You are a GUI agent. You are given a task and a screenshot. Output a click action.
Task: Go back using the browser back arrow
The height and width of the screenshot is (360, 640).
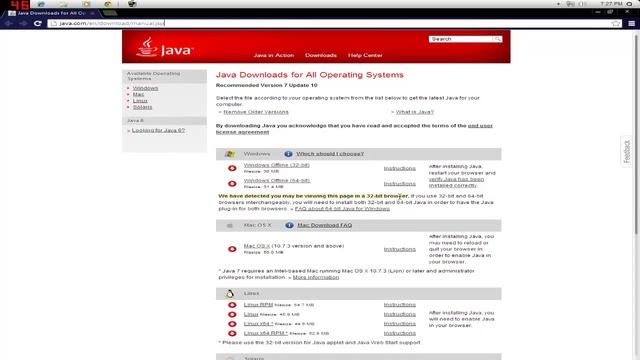[x=8, y=23]
